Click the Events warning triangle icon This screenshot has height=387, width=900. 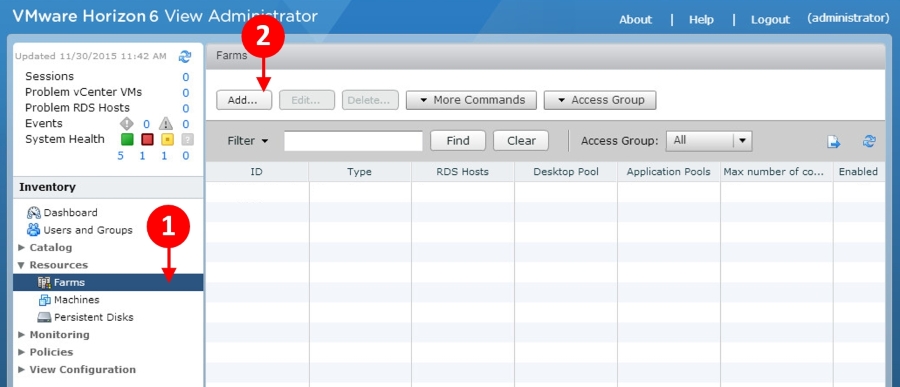166,123
